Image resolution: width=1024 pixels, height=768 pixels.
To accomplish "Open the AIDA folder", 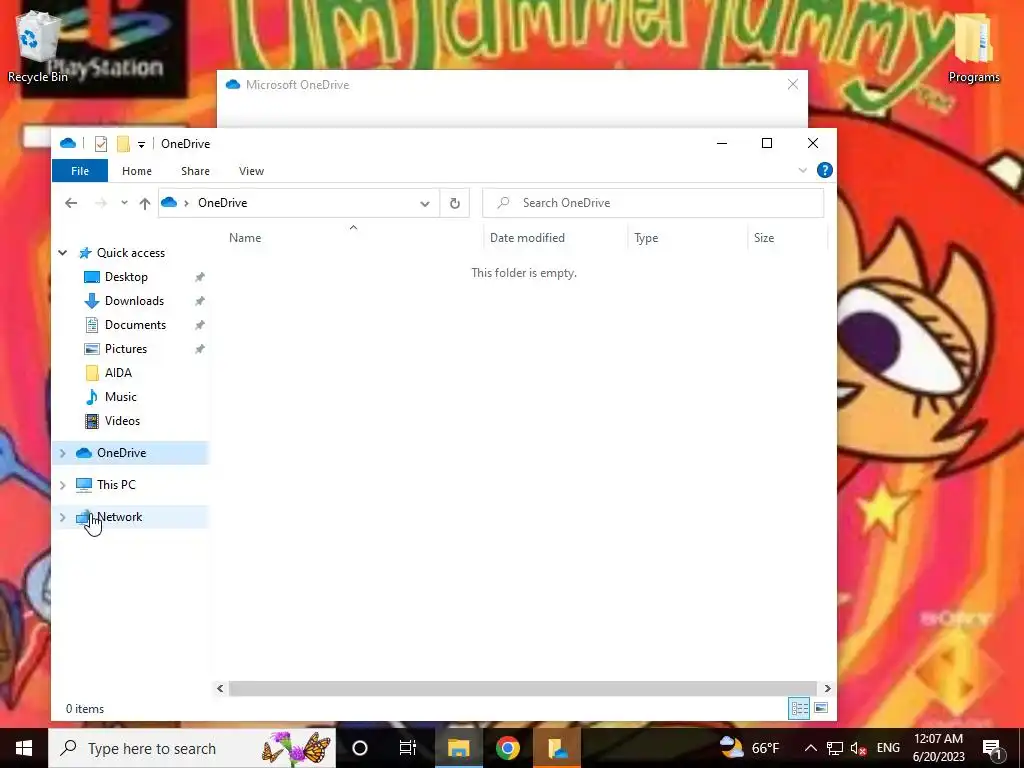I will pos(118,373).
